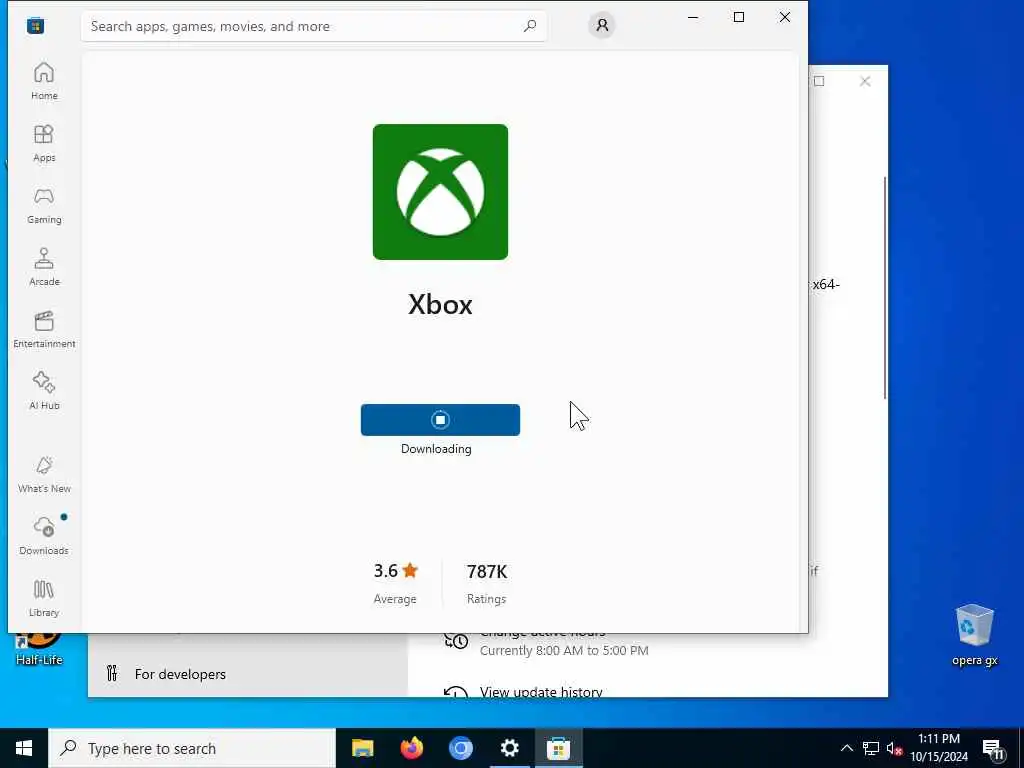Stop the Xbox download
Viewport: 1024px width, 768px height.
coord(440,420)
